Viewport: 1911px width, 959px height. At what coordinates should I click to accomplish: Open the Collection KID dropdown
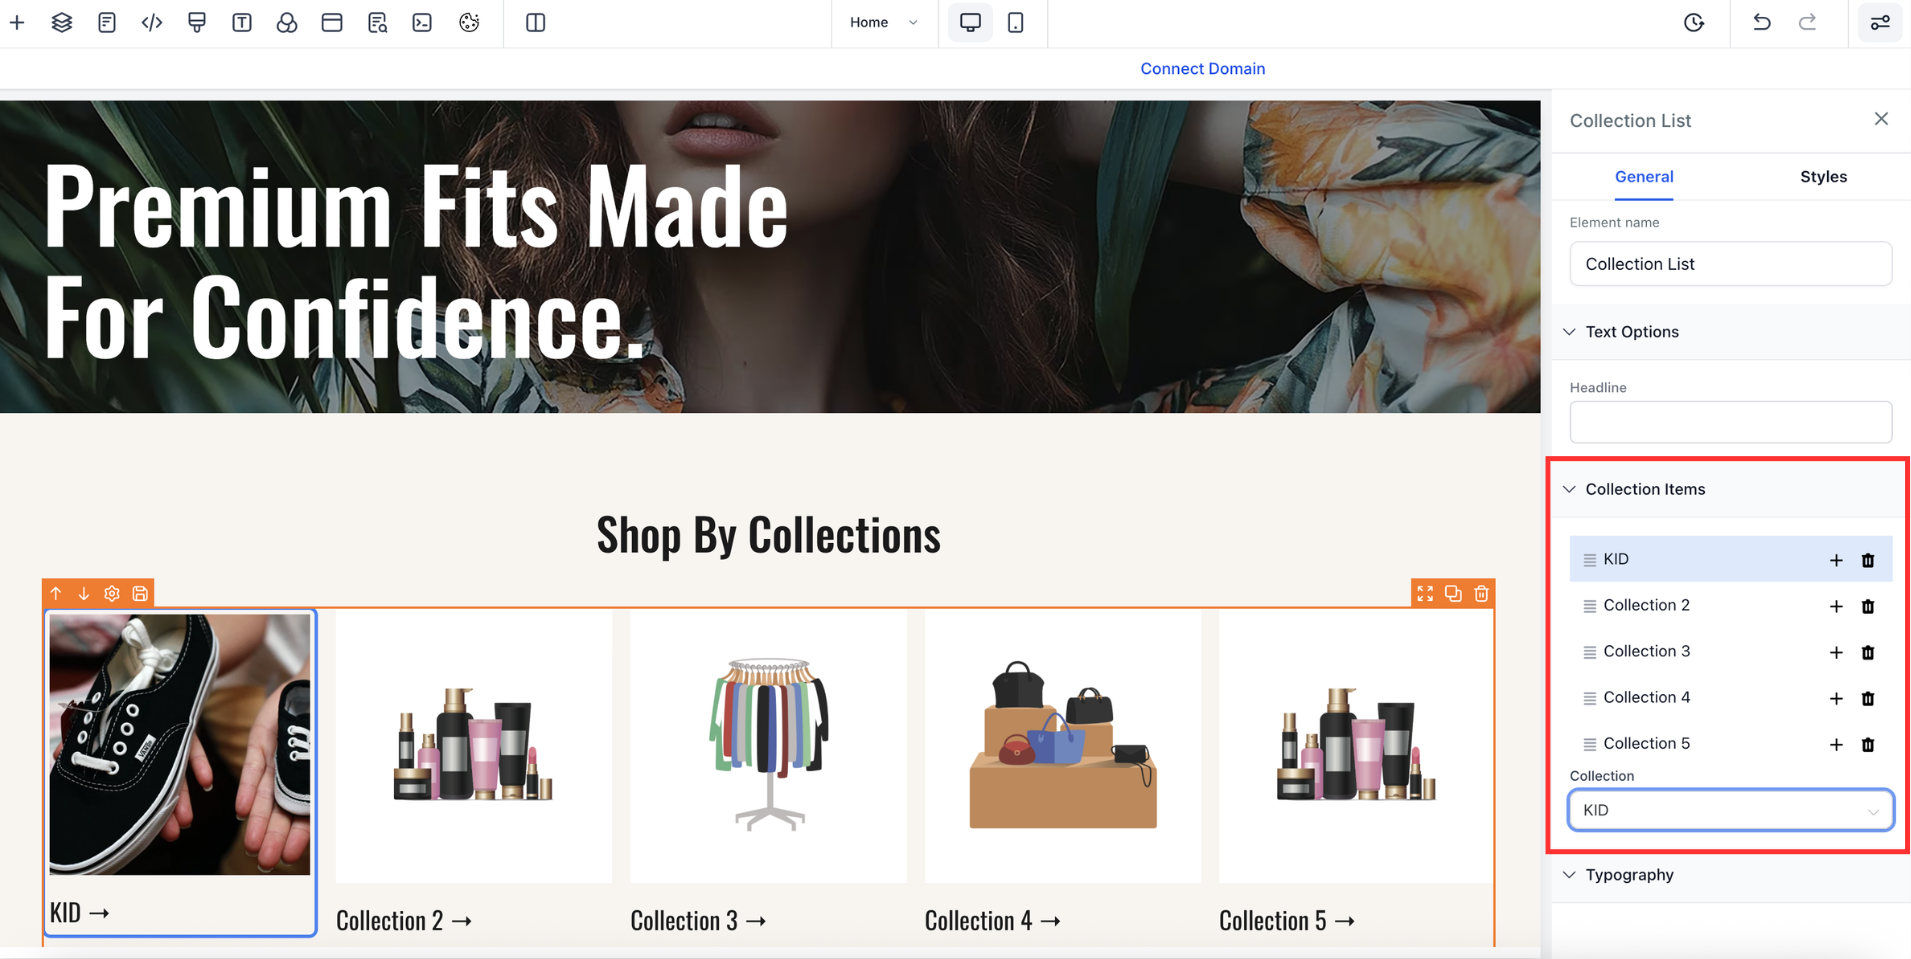[1730, 810]
